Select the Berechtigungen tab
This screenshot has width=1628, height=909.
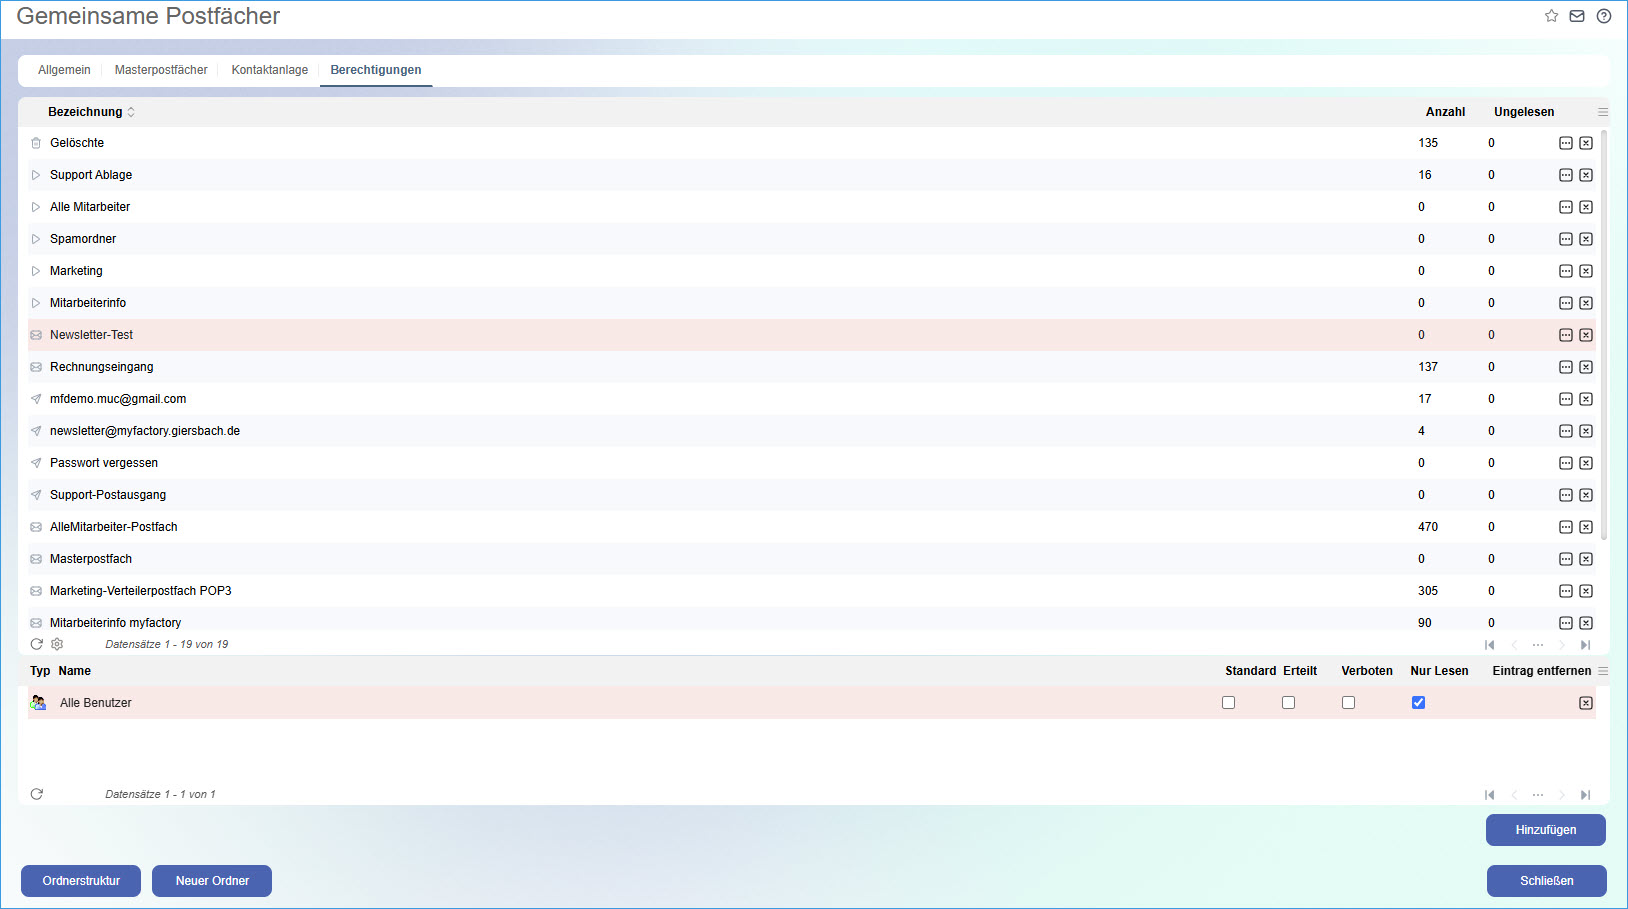pos(376,70)
